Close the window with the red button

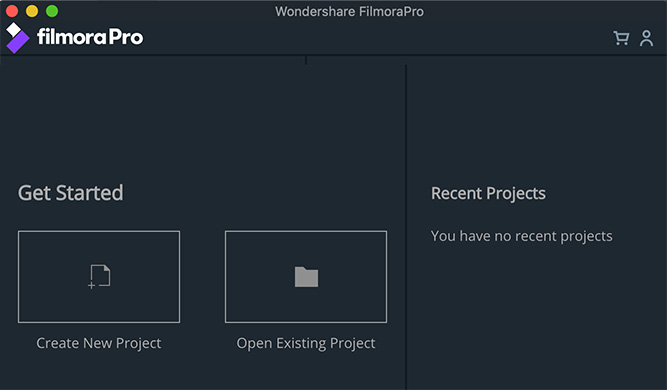pyautogui.click(x=12, y=11)
